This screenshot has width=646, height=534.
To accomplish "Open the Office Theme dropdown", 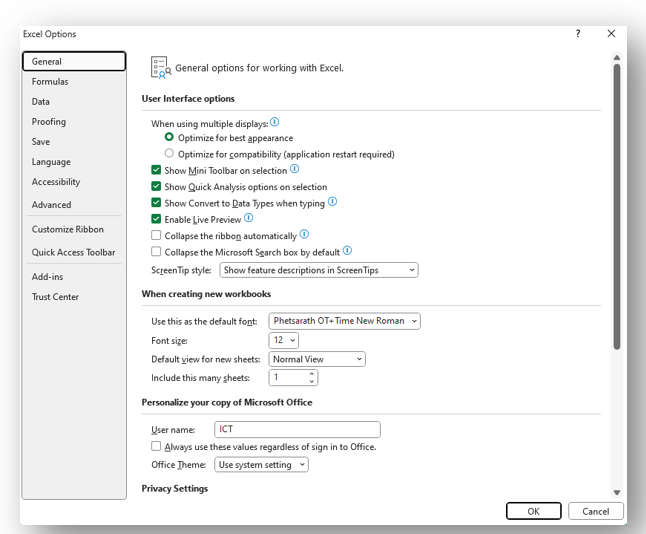I will 261,465.
